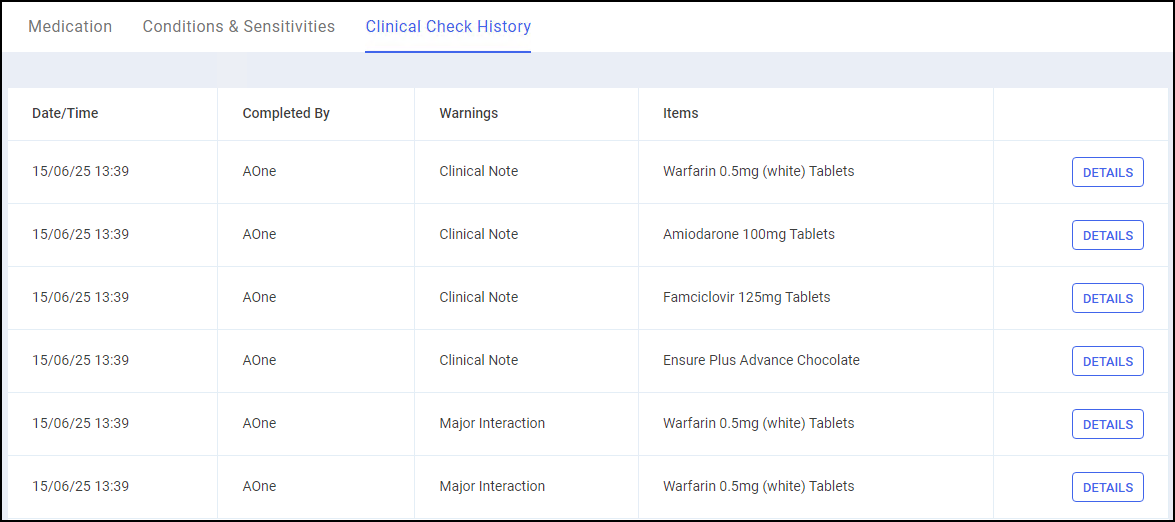
Task: Click the Warnings column header
Action: pyautogui.click(x=468, y=113)
